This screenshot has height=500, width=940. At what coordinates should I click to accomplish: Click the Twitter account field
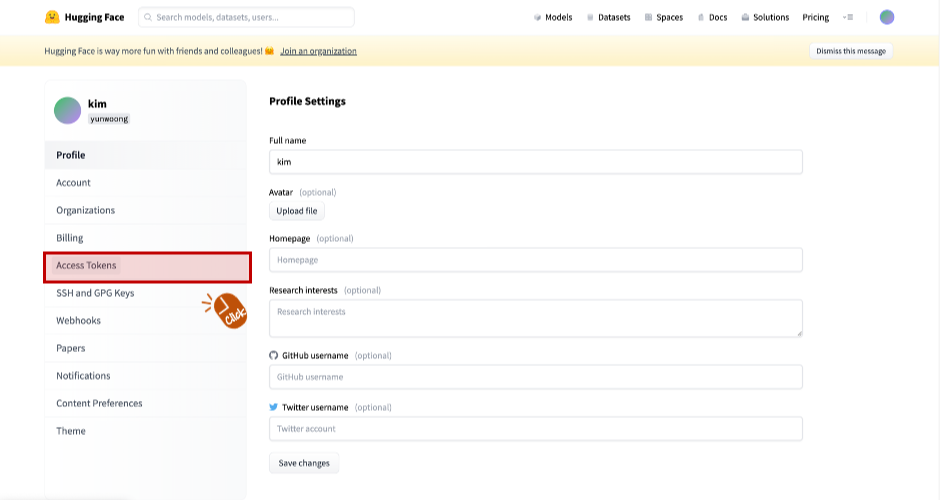tap(536, 429)
